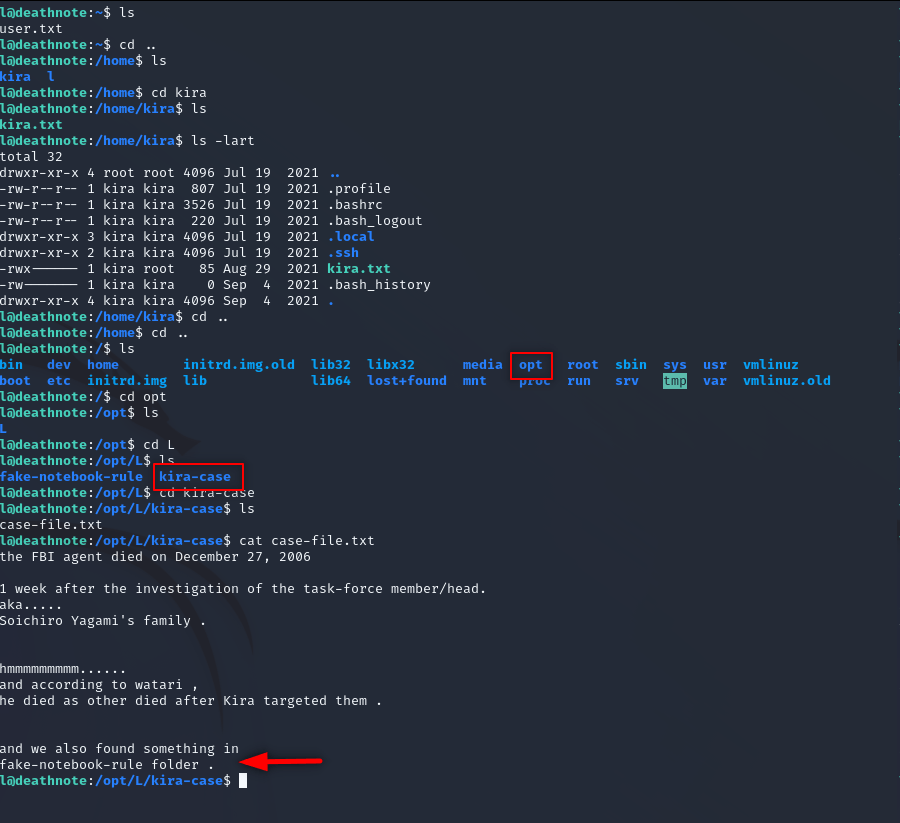
Task: Click the 'fake-notebook-rule folder .' output line
Action: pos(107,765)
